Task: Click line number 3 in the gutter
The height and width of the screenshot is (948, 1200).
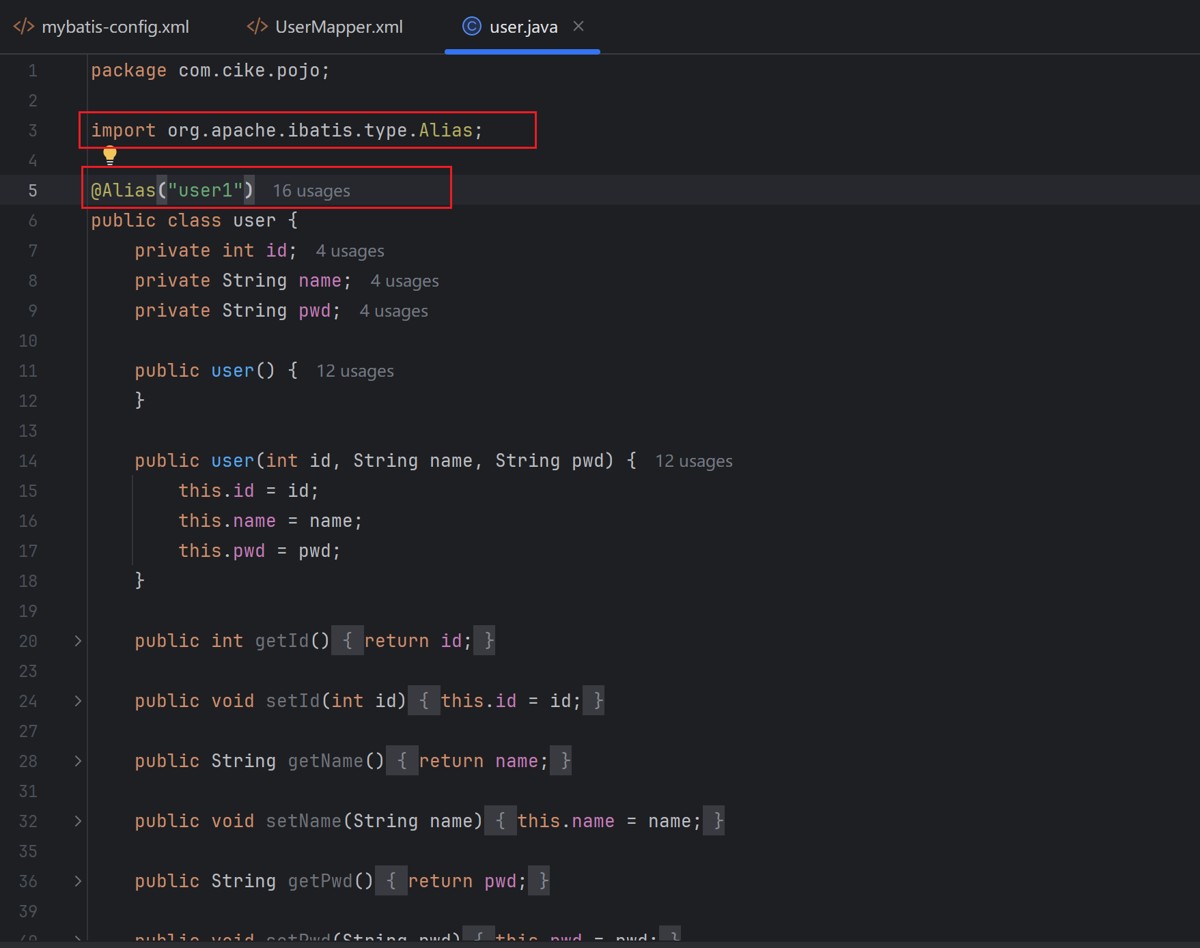Action: pos(33,130)
